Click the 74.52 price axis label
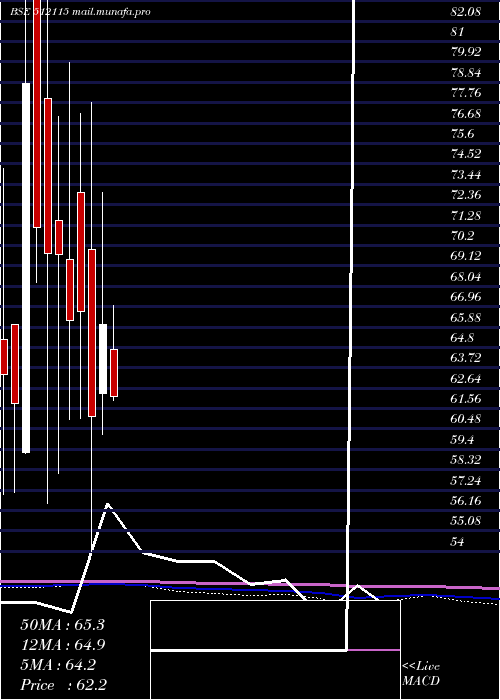 466,154
